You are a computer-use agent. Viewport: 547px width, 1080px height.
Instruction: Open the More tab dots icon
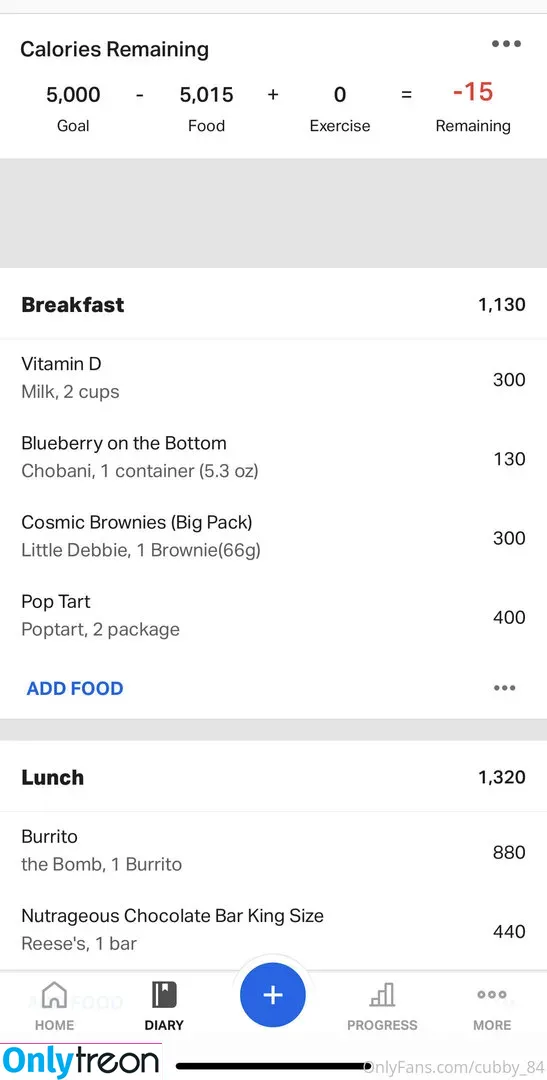tap(492, 995)
